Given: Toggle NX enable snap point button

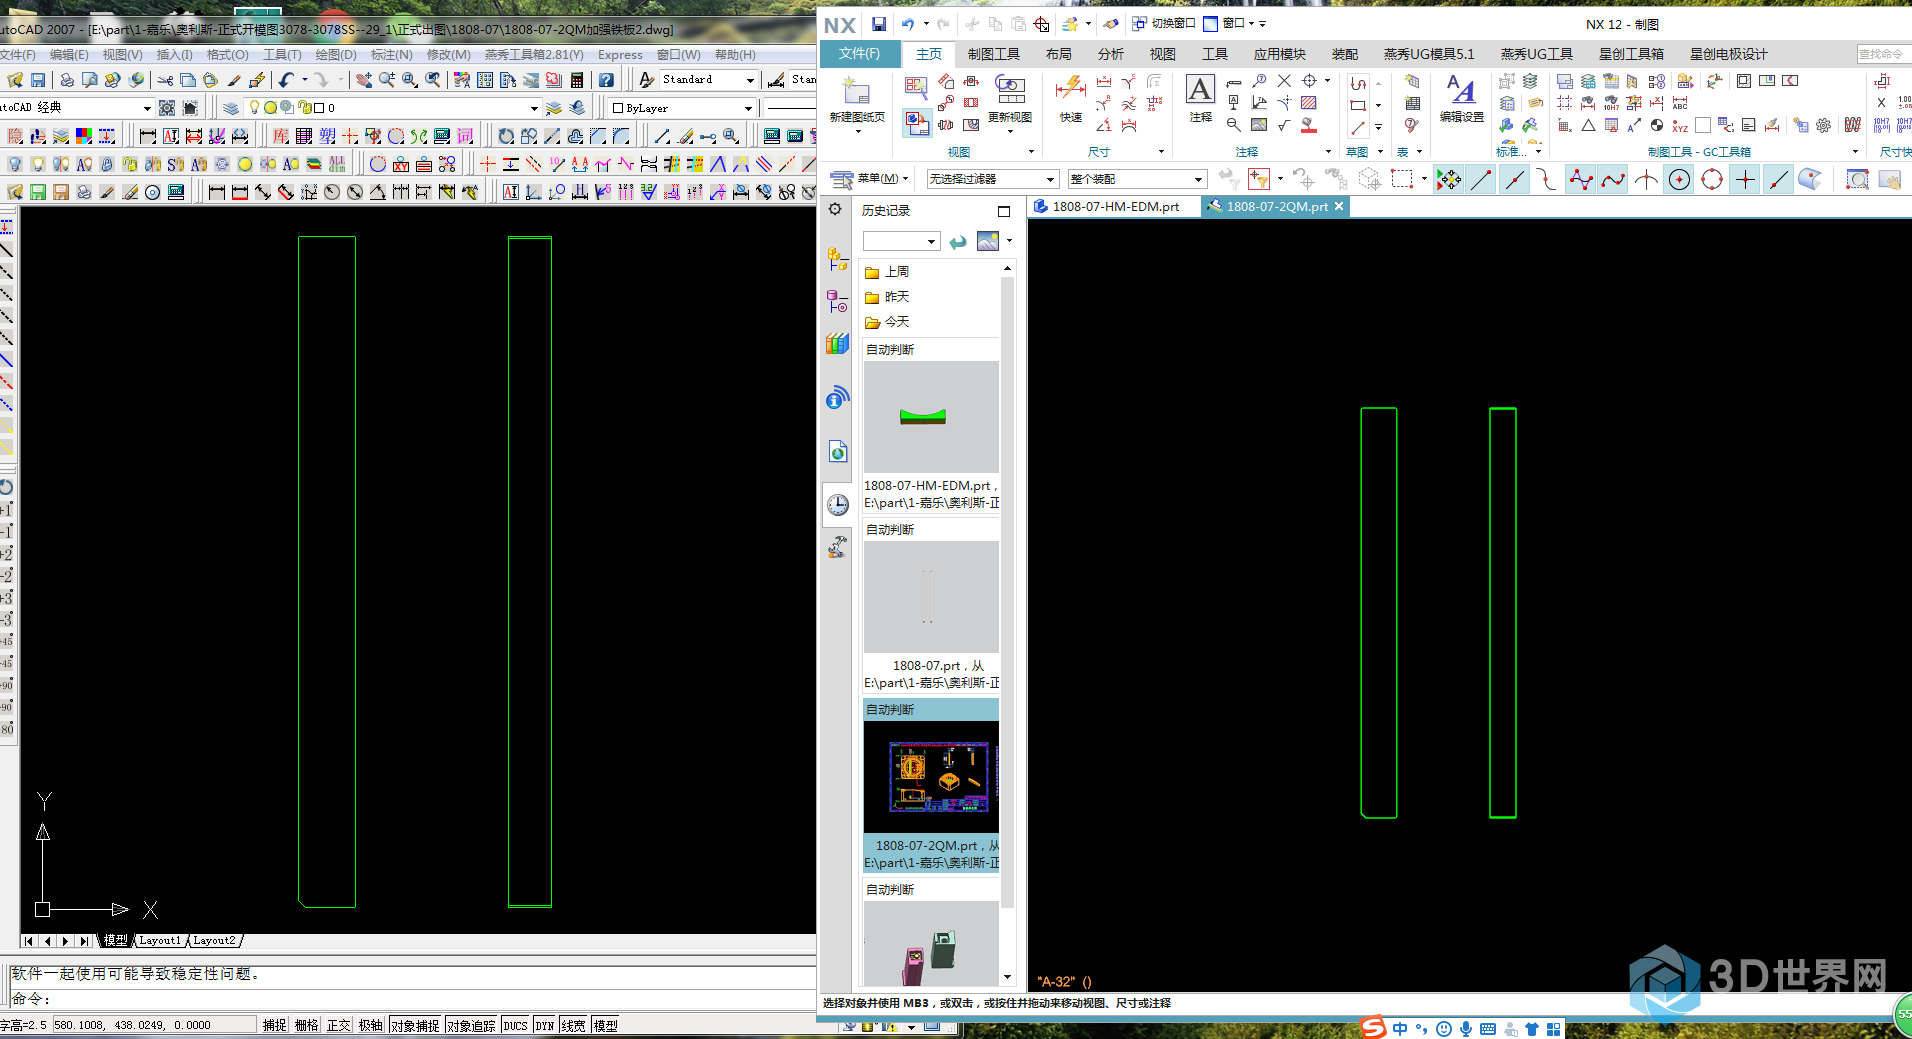Looking at the screenshot, I should 1448,179.
